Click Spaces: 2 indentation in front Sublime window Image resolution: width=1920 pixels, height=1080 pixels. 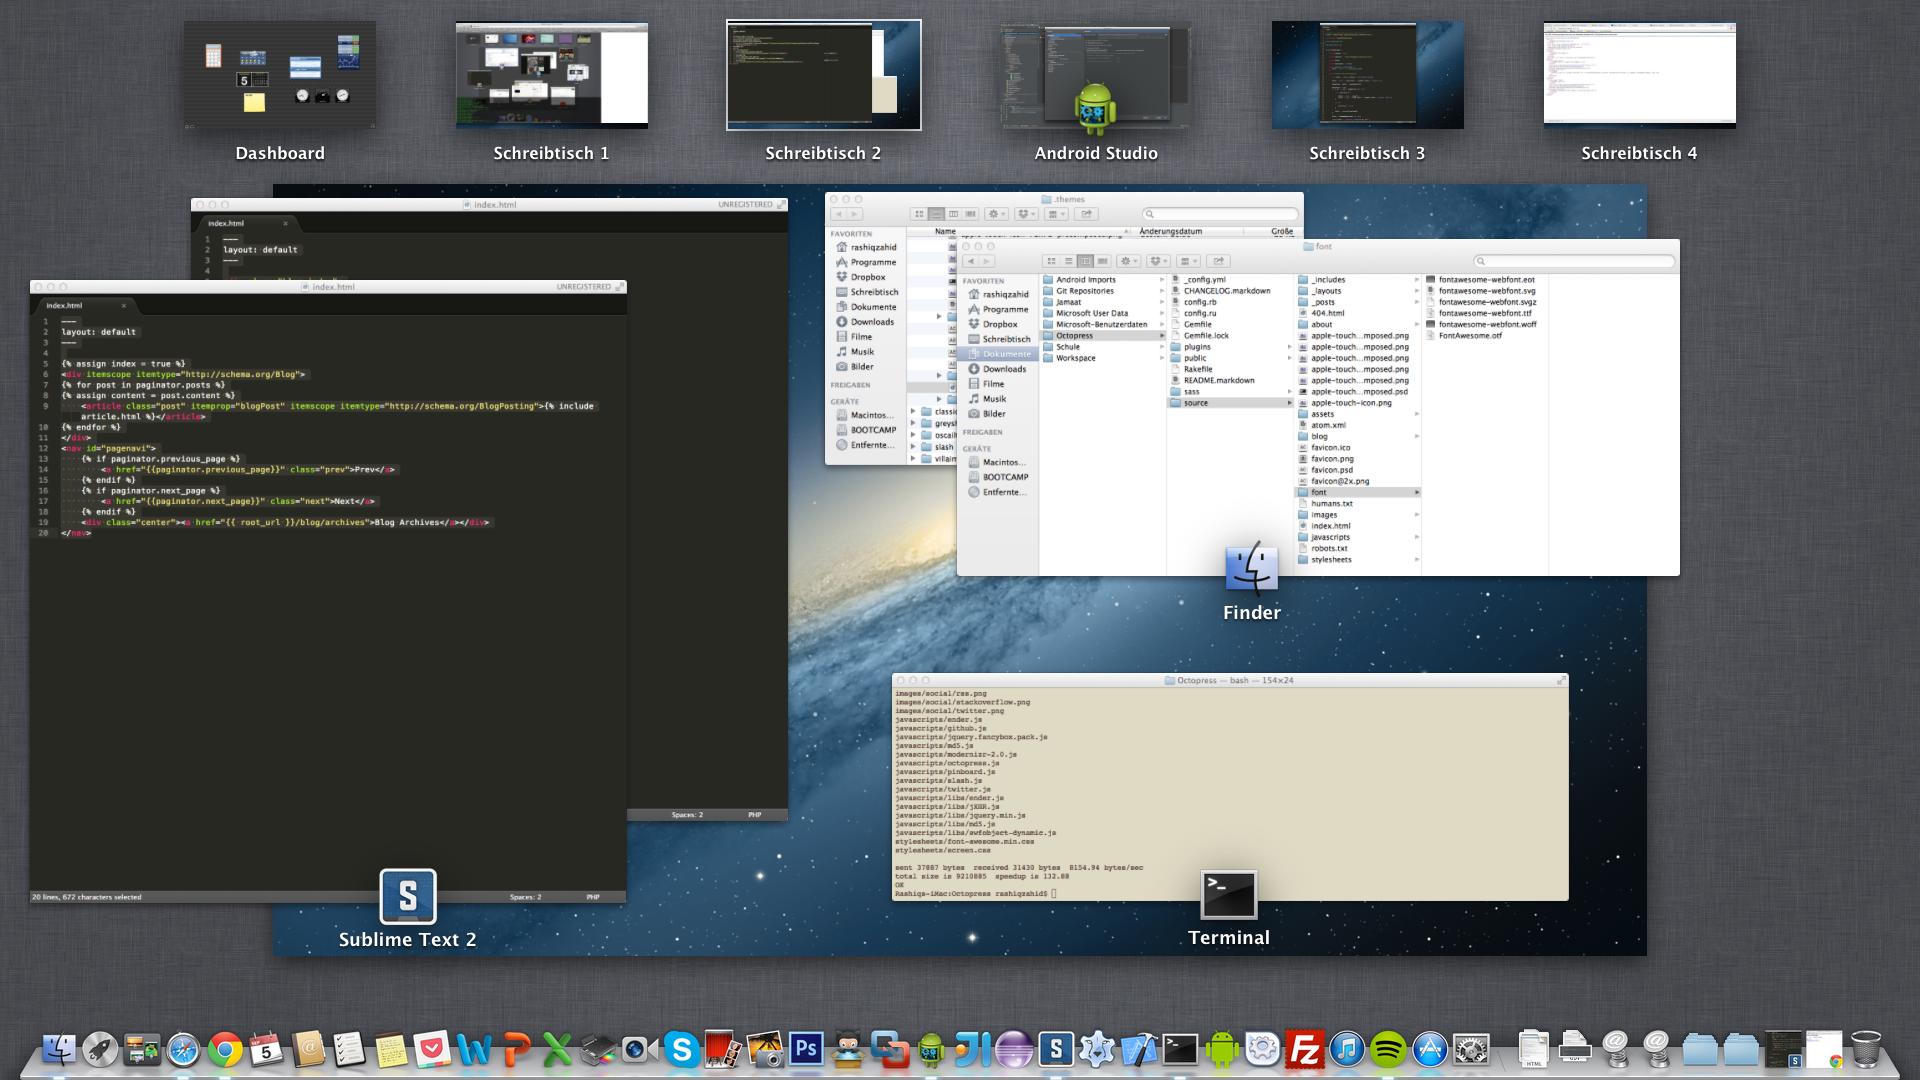[526, 897]
